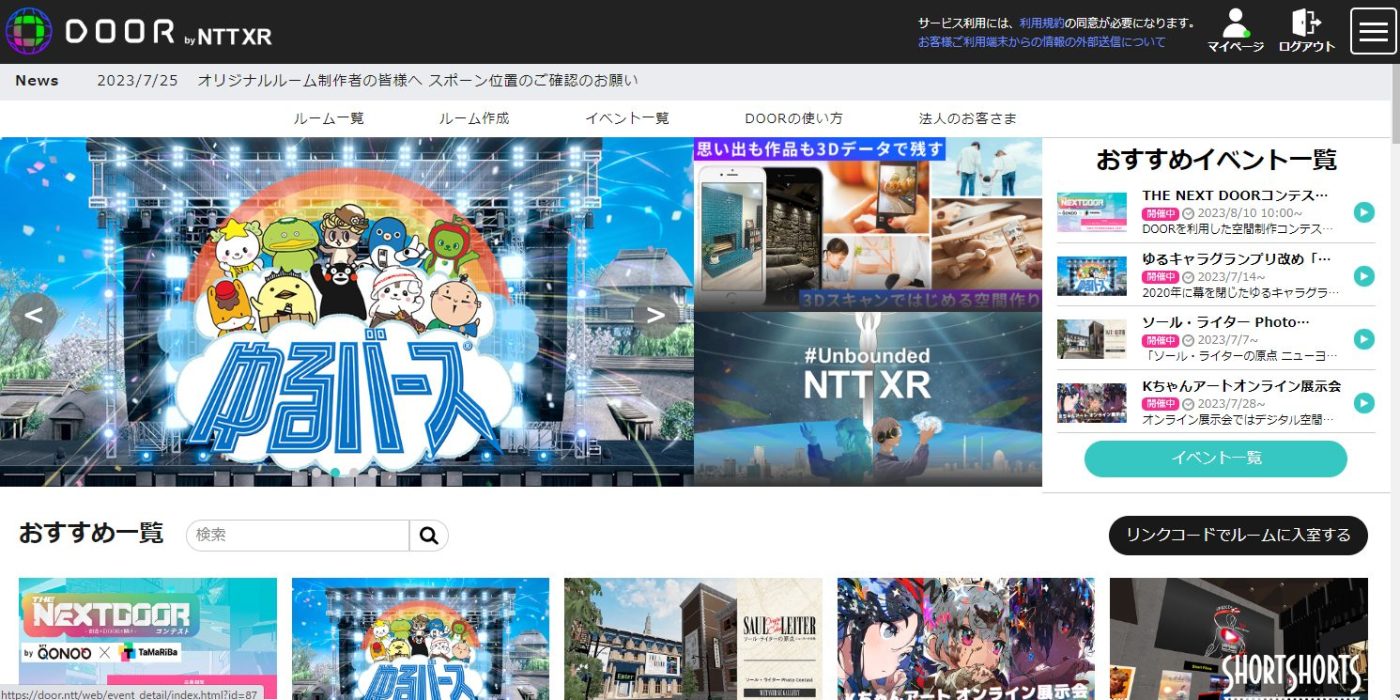Open ソール・ライター Photo event arrow icon
The height and width of the screenshot is (700, 1400).
1364,339
